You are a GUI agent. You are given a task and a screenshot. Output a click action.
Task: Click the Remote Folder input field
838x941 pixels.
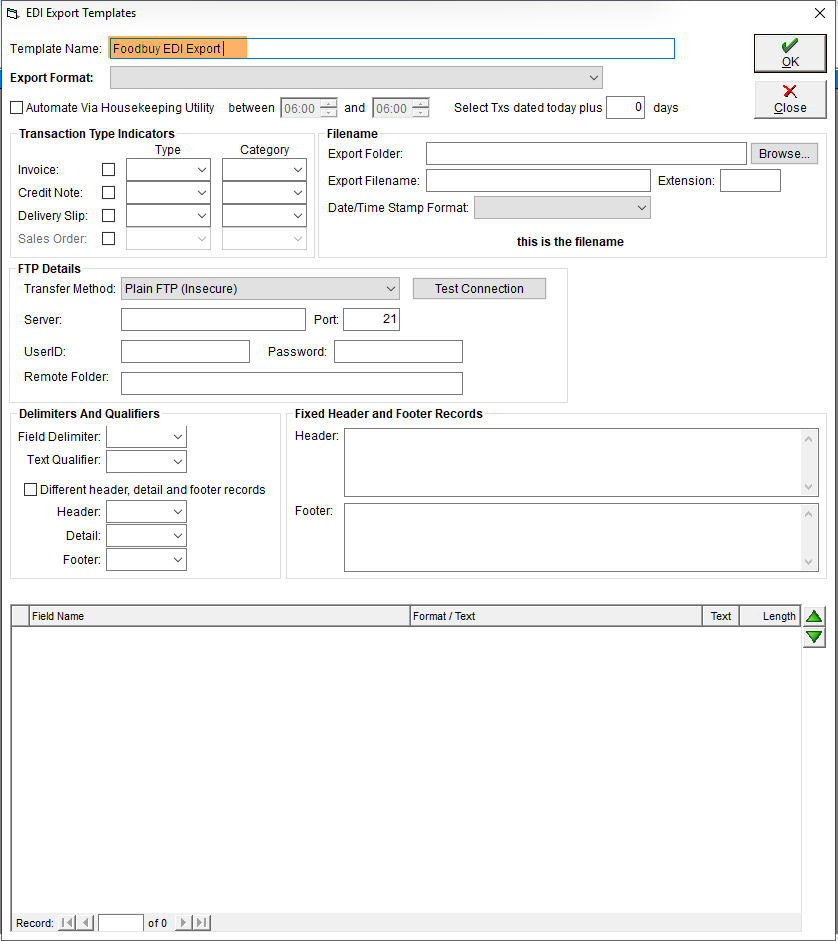[292, 383]
